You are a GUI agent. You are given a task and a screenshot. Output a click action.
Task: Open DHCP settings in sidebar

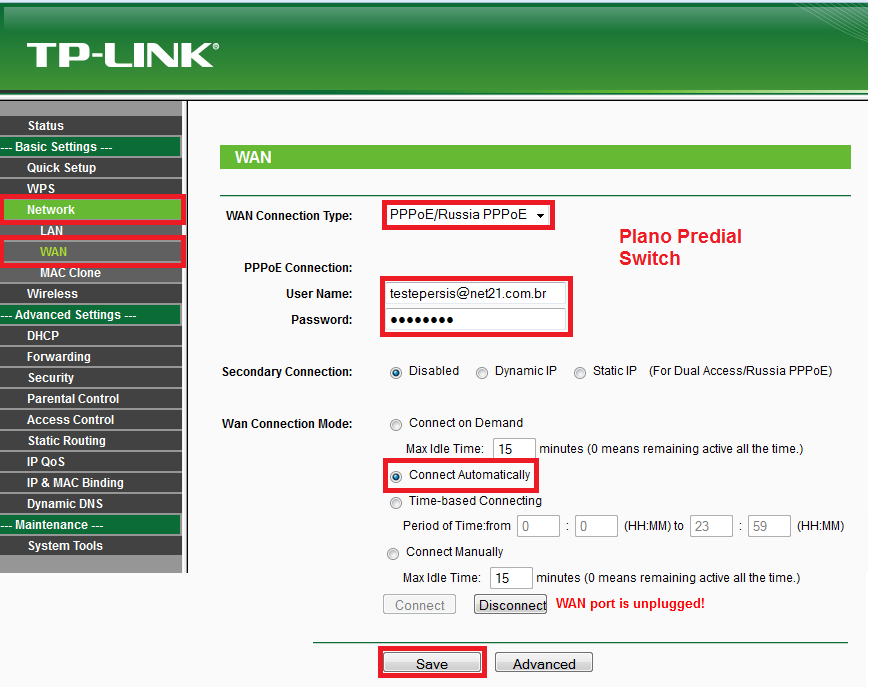tap(91, 335)
